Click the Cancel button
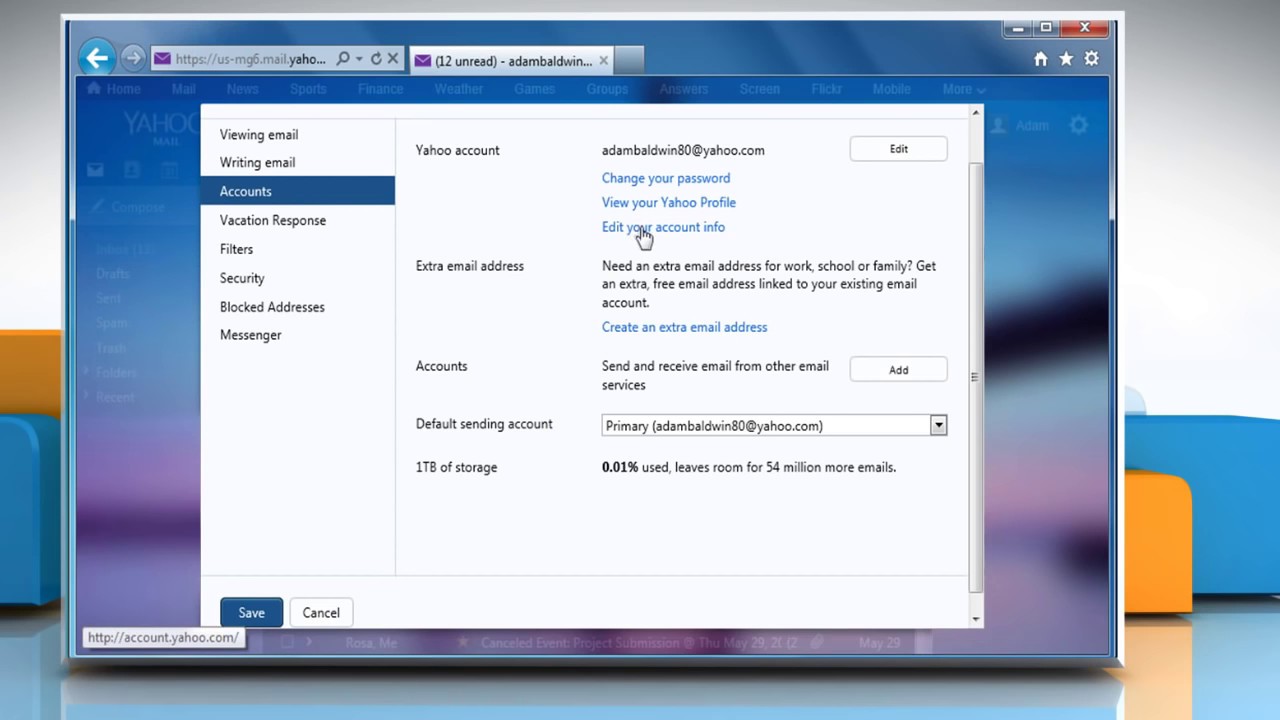Viewport: 1280px width, 720px height. tap(321, 613)
